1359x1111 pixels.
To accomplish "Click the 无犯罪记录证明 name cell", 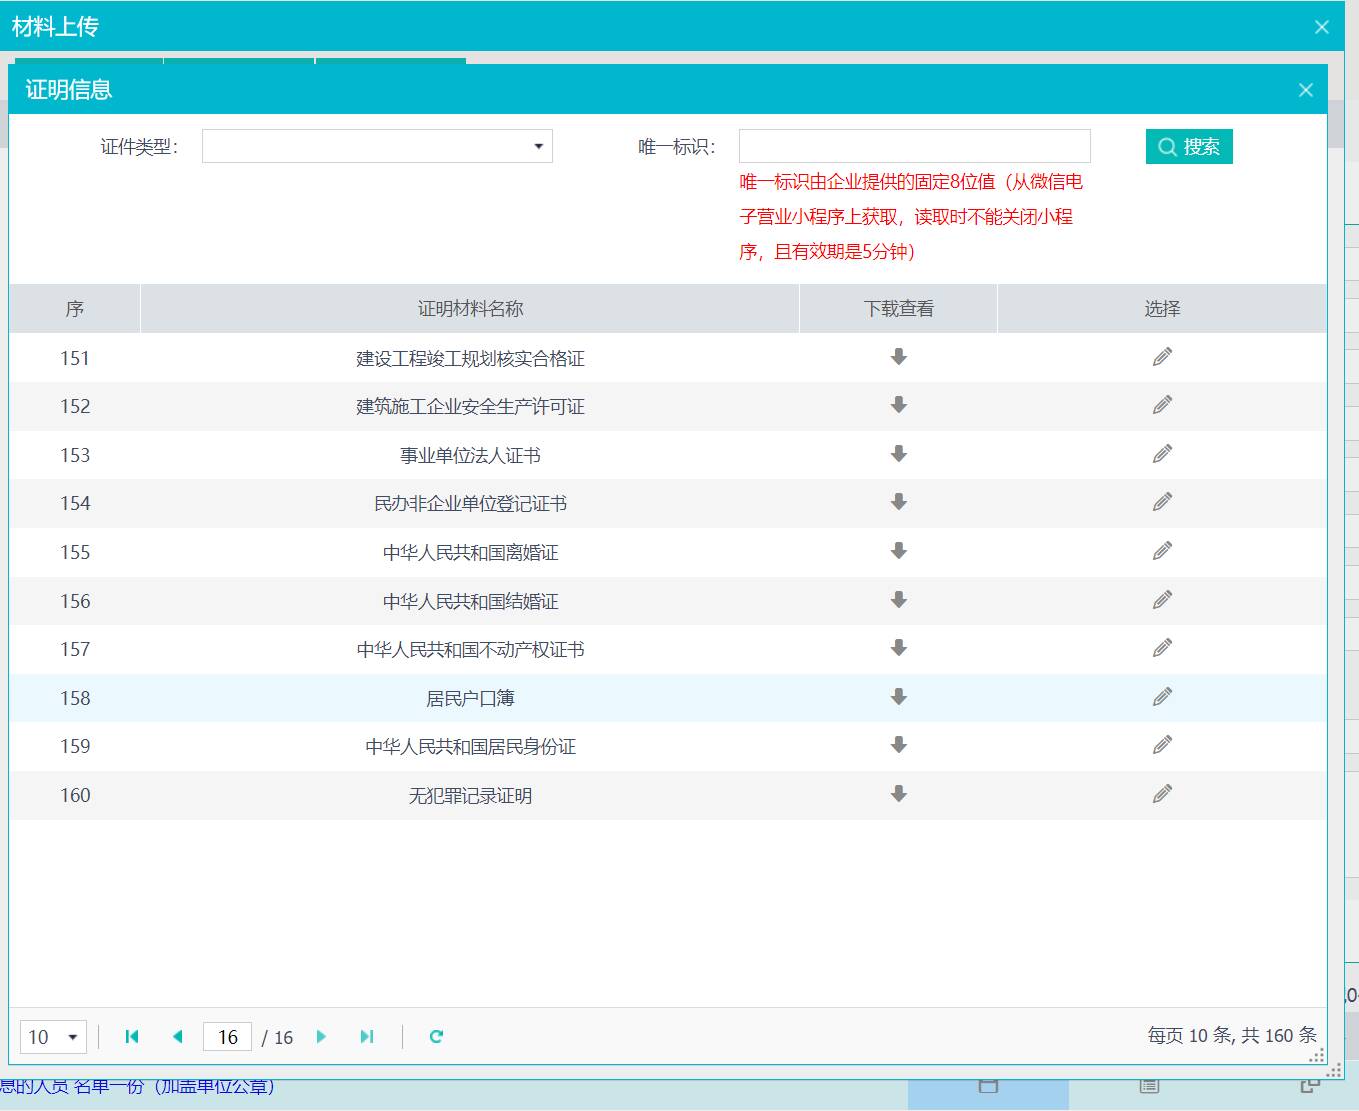I will (470, 796).
